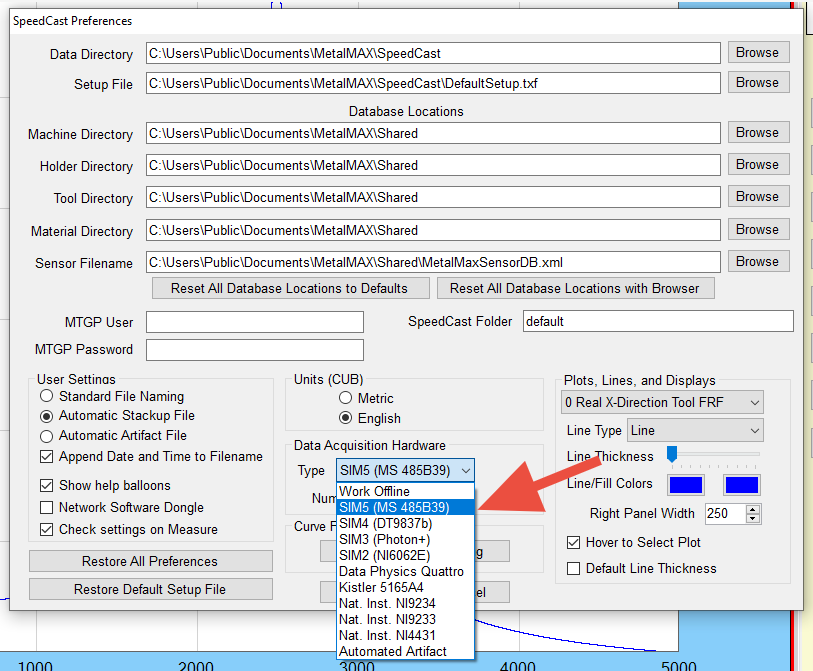This screenshot has width=813, height=671.
Task: Open the 0 Real X-Direction Tool FRF dropdown
Action: click(662, 402)
